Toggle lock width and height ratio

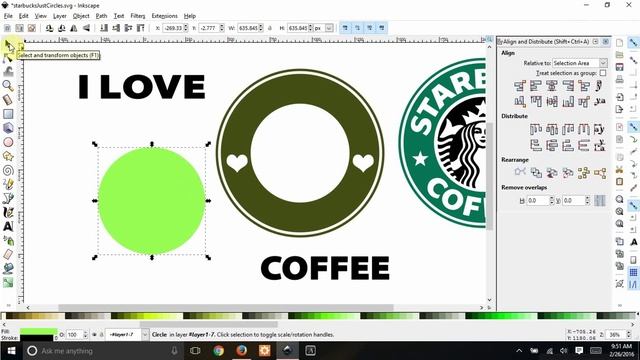(x=270, y=28)
